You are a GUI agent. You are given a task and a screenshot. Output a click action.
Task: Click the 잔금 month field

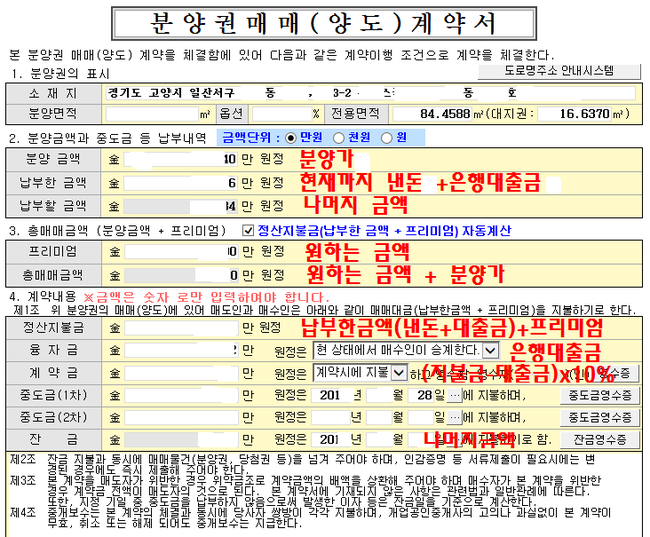point(379,440)
